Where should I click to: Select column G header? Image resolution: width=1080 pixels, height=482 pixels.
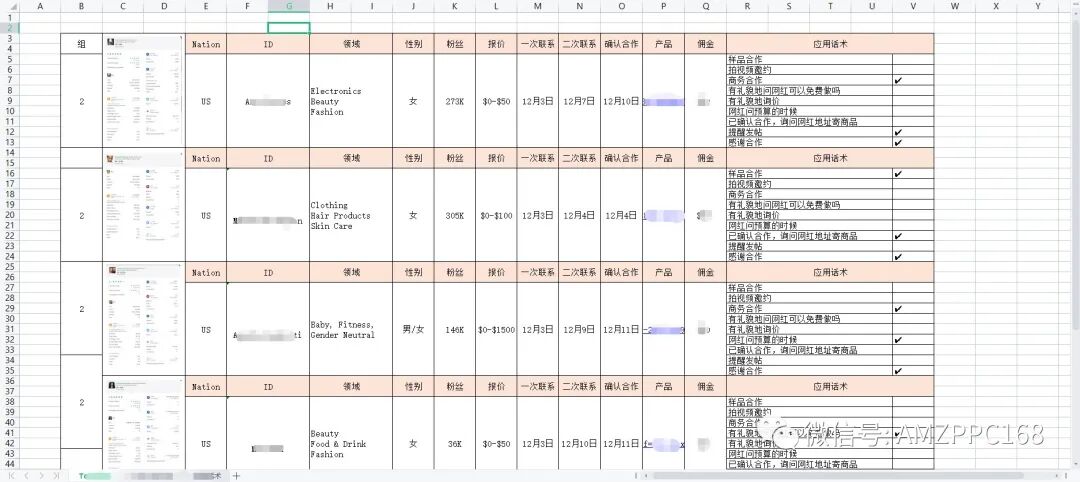(289, 6)
